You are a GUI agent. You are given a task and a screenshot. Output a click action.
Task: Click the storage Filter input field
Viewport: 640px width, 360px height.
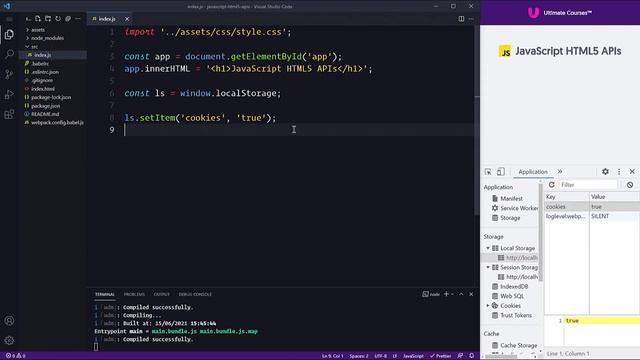click(x=588, y=185)
